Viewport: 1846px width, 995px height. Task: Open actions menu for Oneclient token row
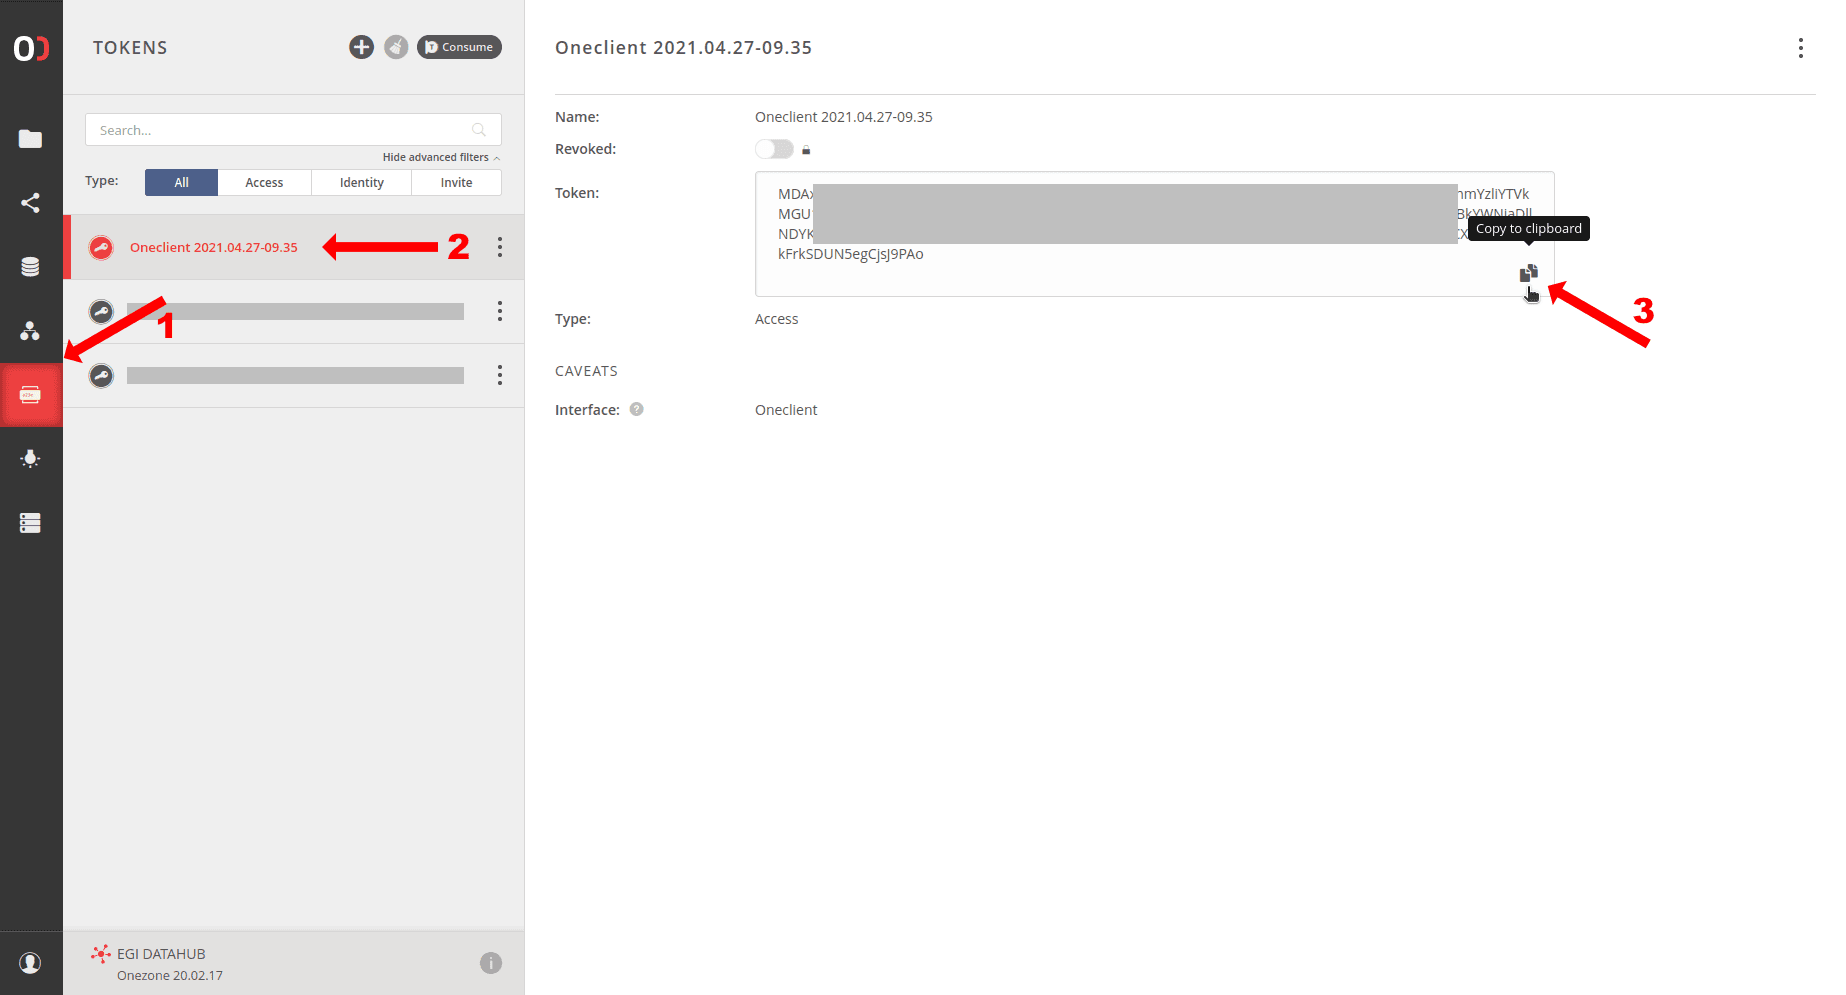[x=500, y=247]
